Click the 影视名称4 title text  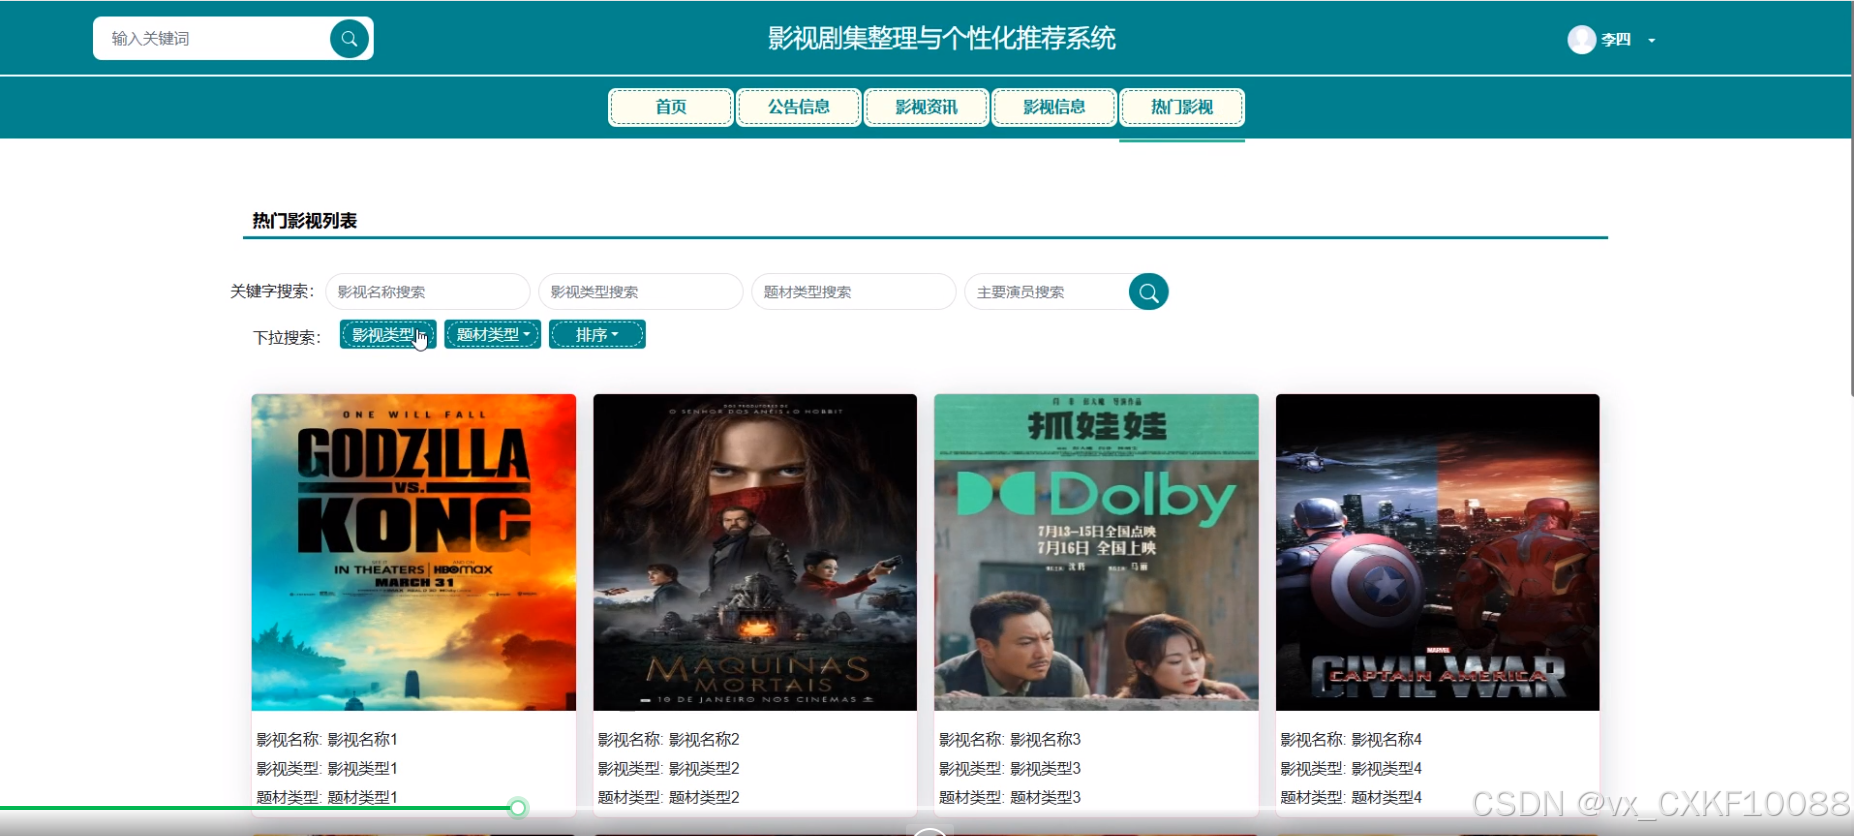[x=1386, y=740]
